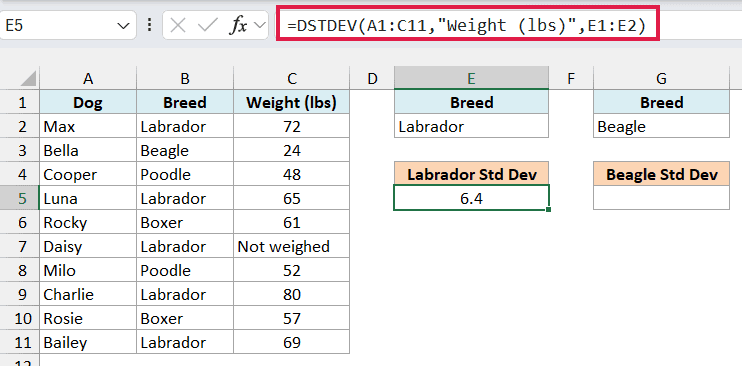Screen dimensions: 742x366
Task: Click the Labrador Std Dev header
Action: click(471, 174)
